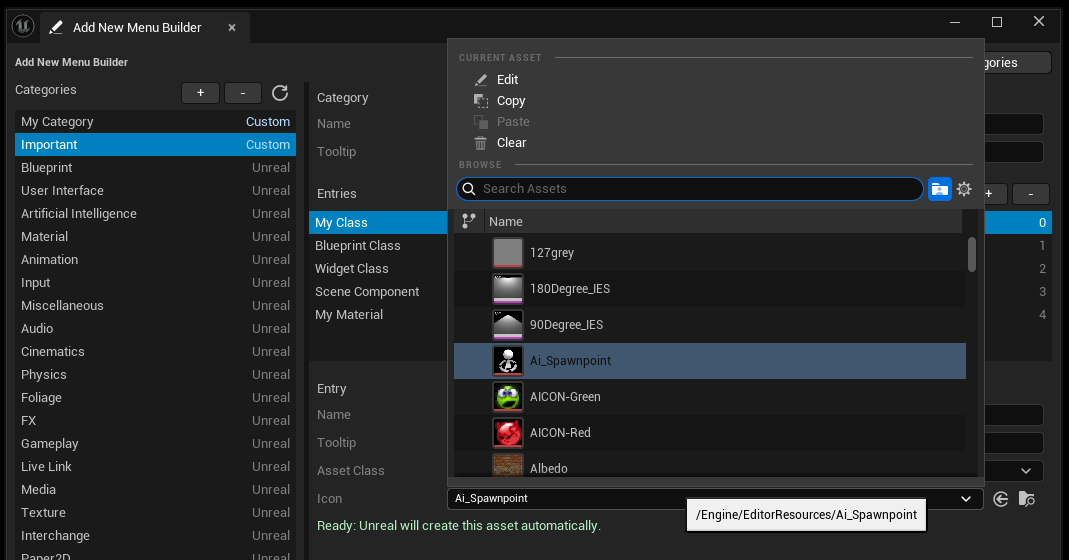
Task: Remove entry with minus button
Action: pos(1031,194)
